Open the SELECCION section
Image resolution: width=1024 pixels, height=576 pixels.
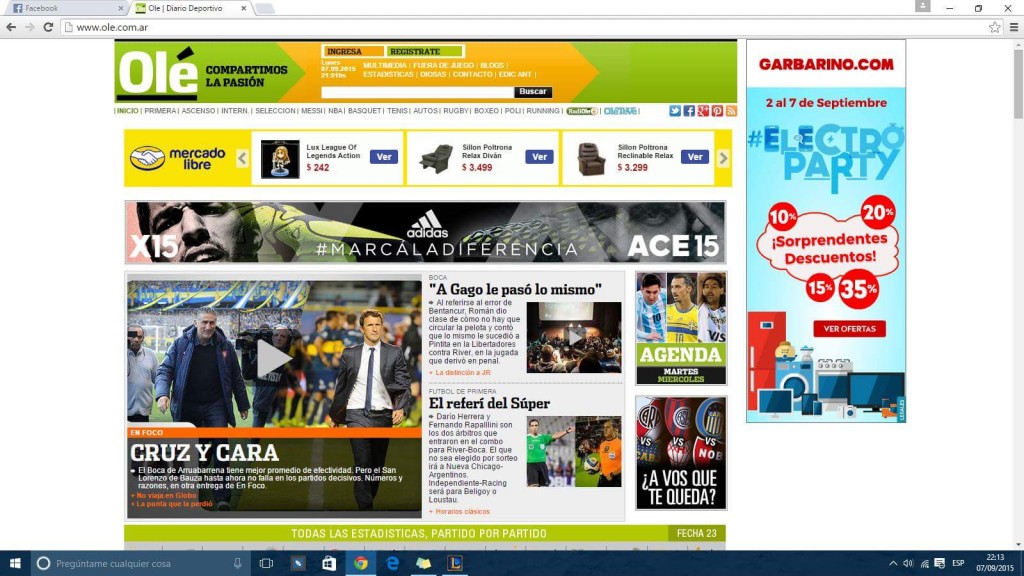275,111
